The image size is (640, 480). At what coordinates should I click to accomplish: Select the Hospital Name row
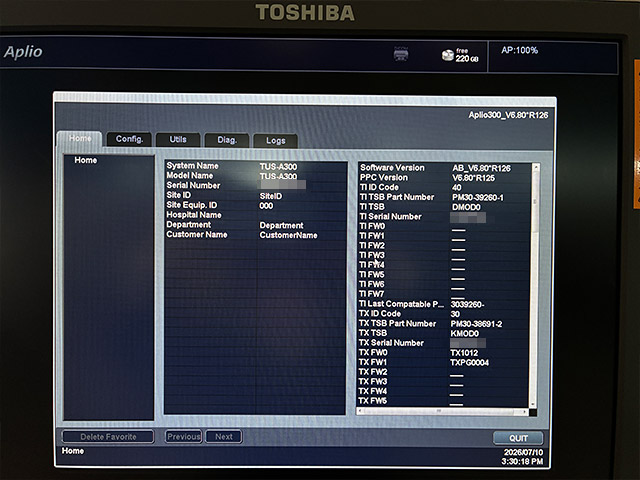(x=255, y=215)
